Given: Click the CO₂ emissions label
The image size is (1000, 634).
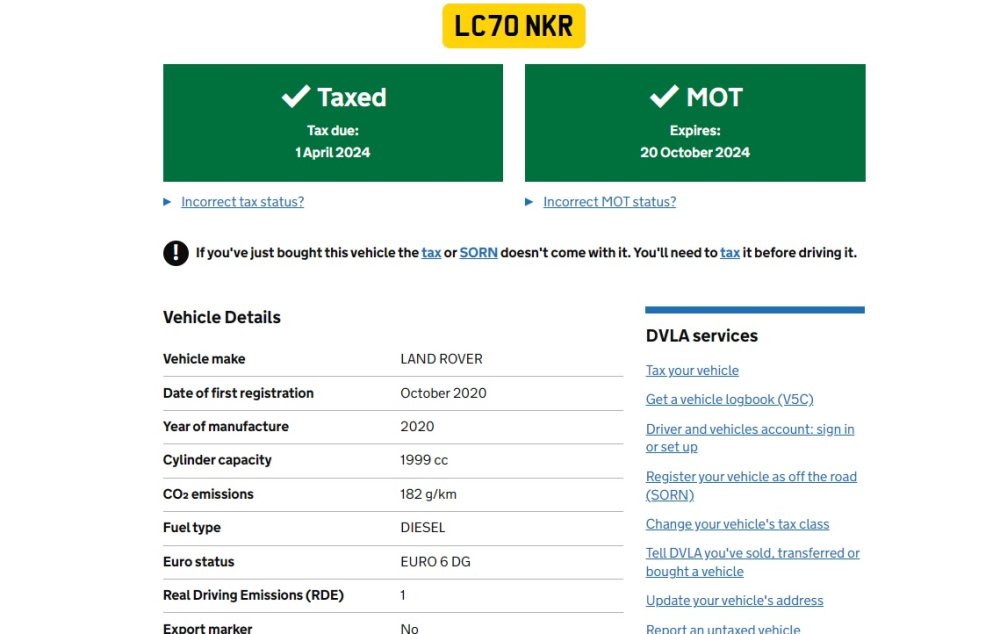Looking at the screenshot, I should coord(209,494).
